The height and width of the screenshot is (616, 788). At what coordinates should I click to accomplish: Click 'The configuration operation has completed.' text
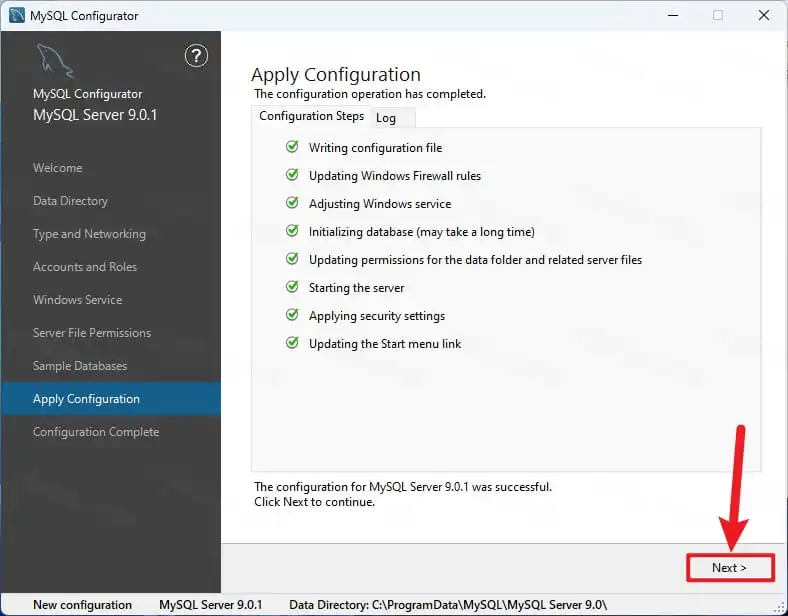click(370, 94)
